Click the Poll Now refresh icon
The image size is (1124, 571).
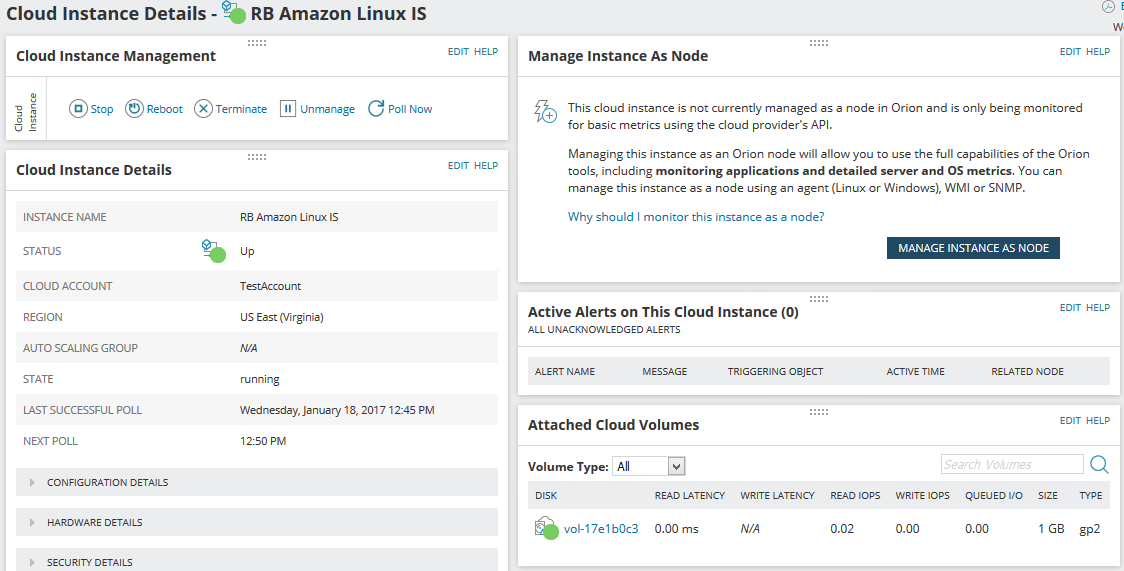pyautogui.click(x=376, y=109)
